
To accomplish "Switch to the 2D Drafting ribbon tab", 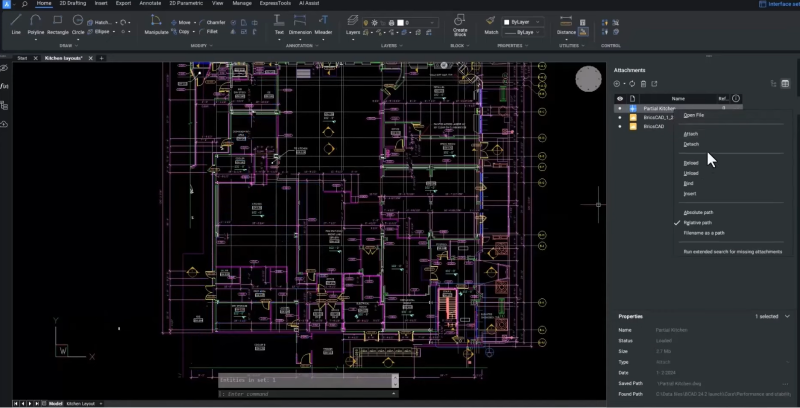I will pyautogui.click(x=73, y=4).
